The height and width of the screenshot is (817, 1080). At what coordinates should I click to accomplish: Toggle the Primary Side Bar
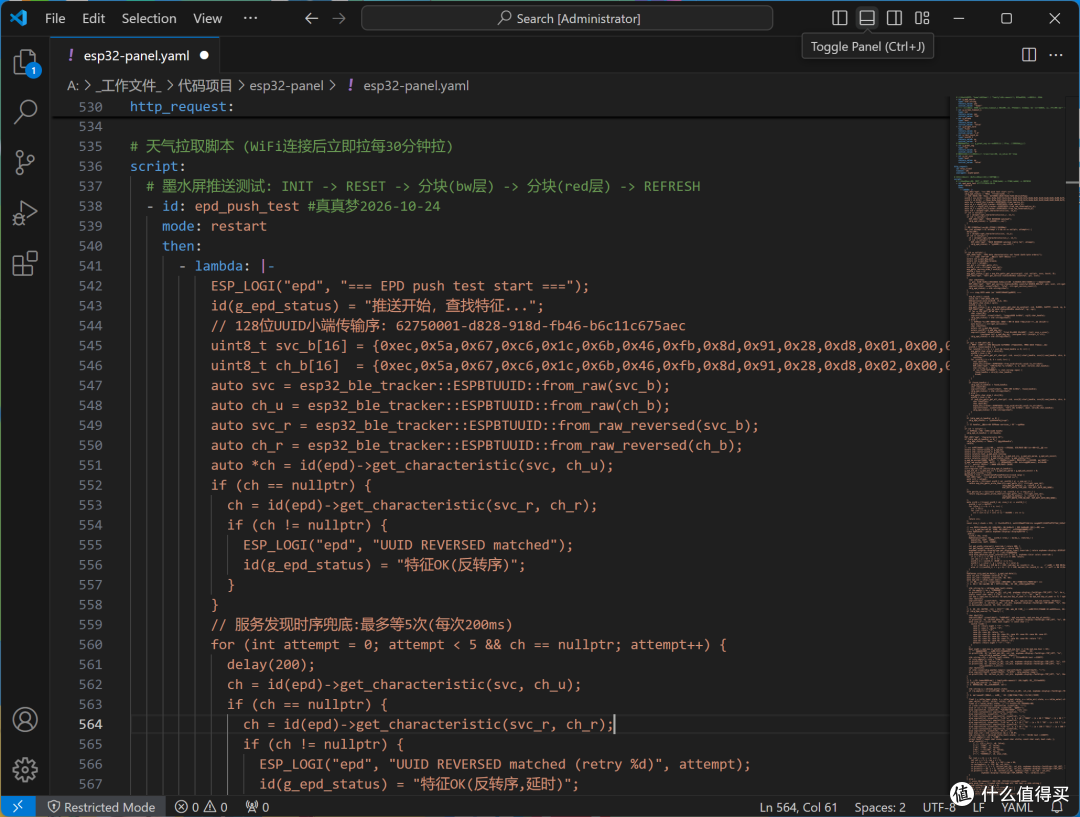tap(840, 18)
